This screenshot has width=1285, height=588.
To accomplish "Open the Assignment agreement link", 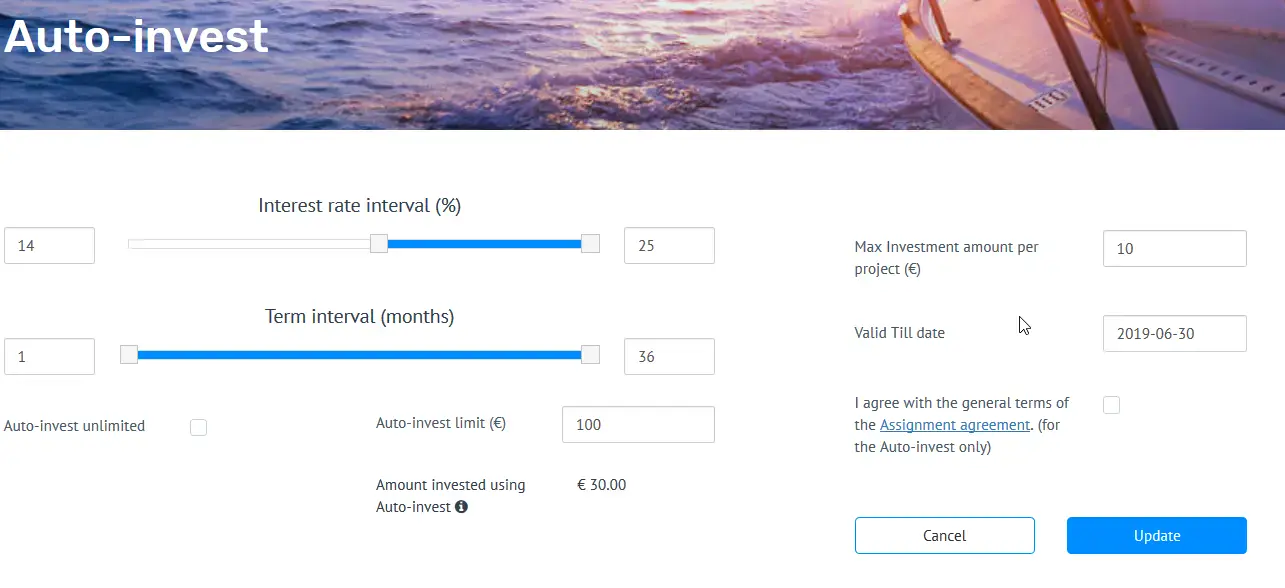I will click(x=954, y=425).
